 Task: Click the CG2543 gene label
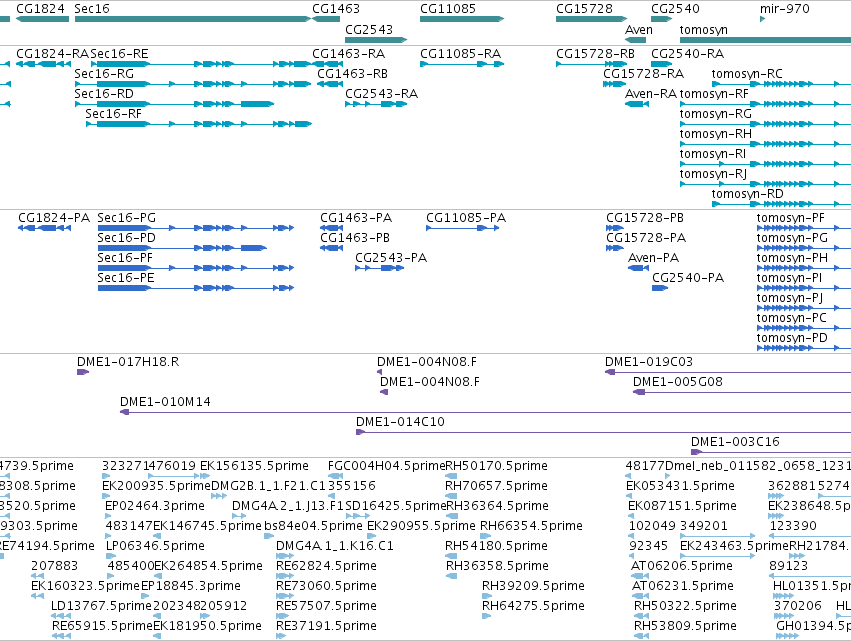[x=369, y=29]
